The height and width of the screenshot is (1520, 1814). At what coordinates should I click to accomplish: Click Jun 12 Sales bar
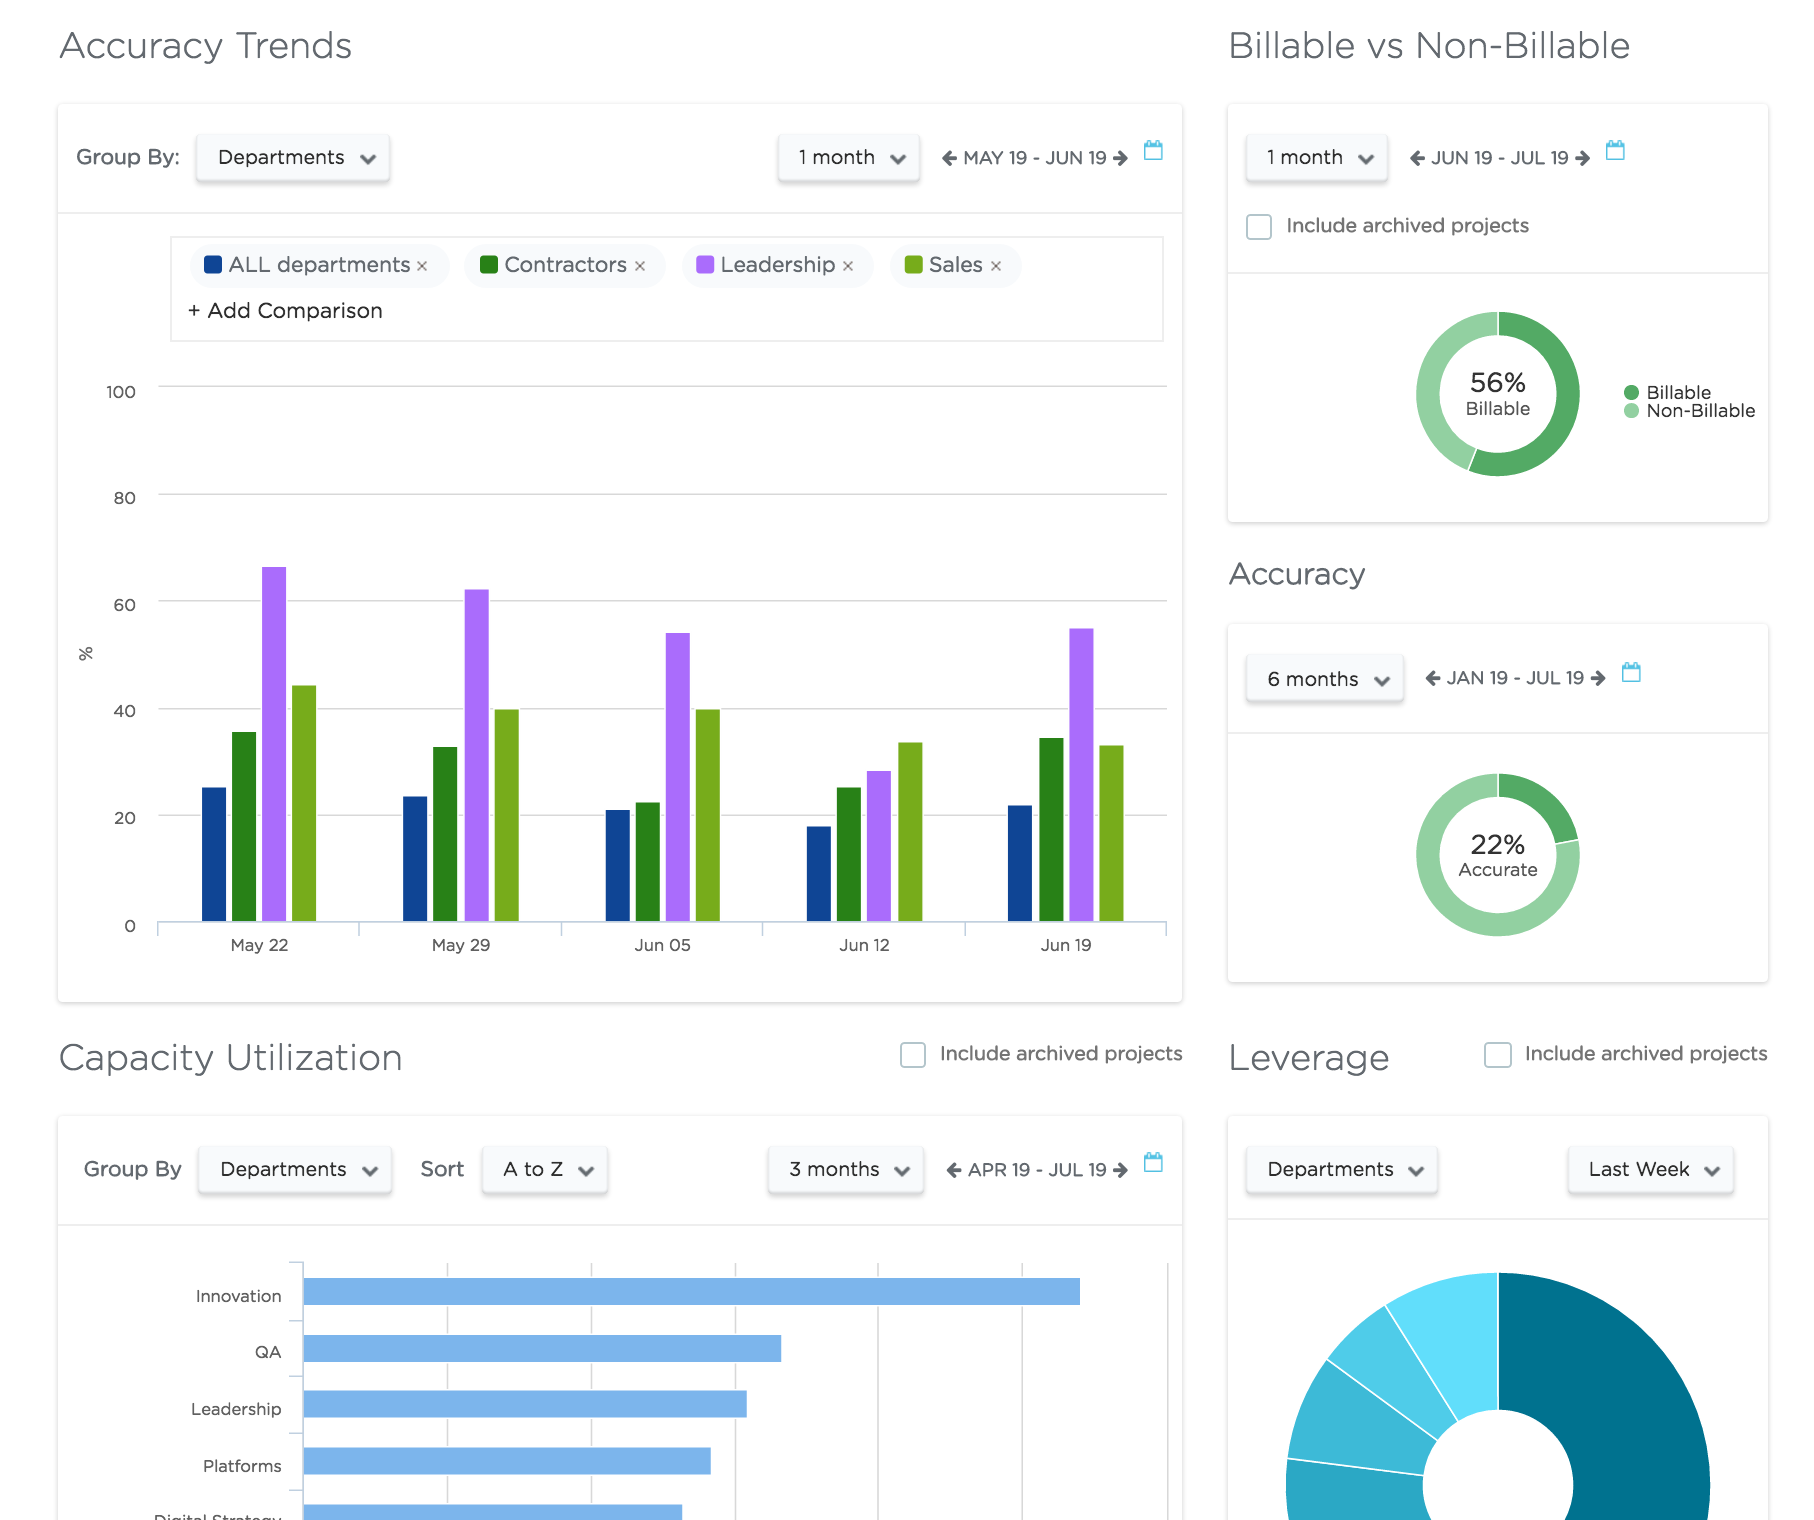(x=910, y=832)
